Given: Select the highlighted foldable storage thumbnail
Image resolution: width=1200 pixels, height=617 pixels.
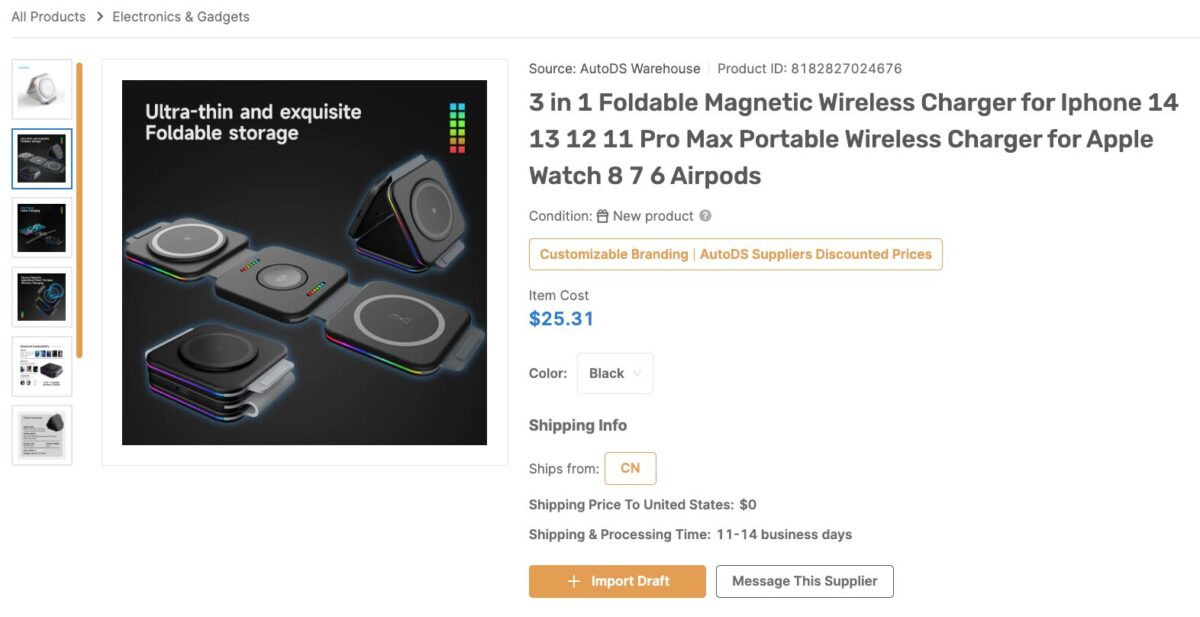Looking at the screenshot, I should [42, 159].
